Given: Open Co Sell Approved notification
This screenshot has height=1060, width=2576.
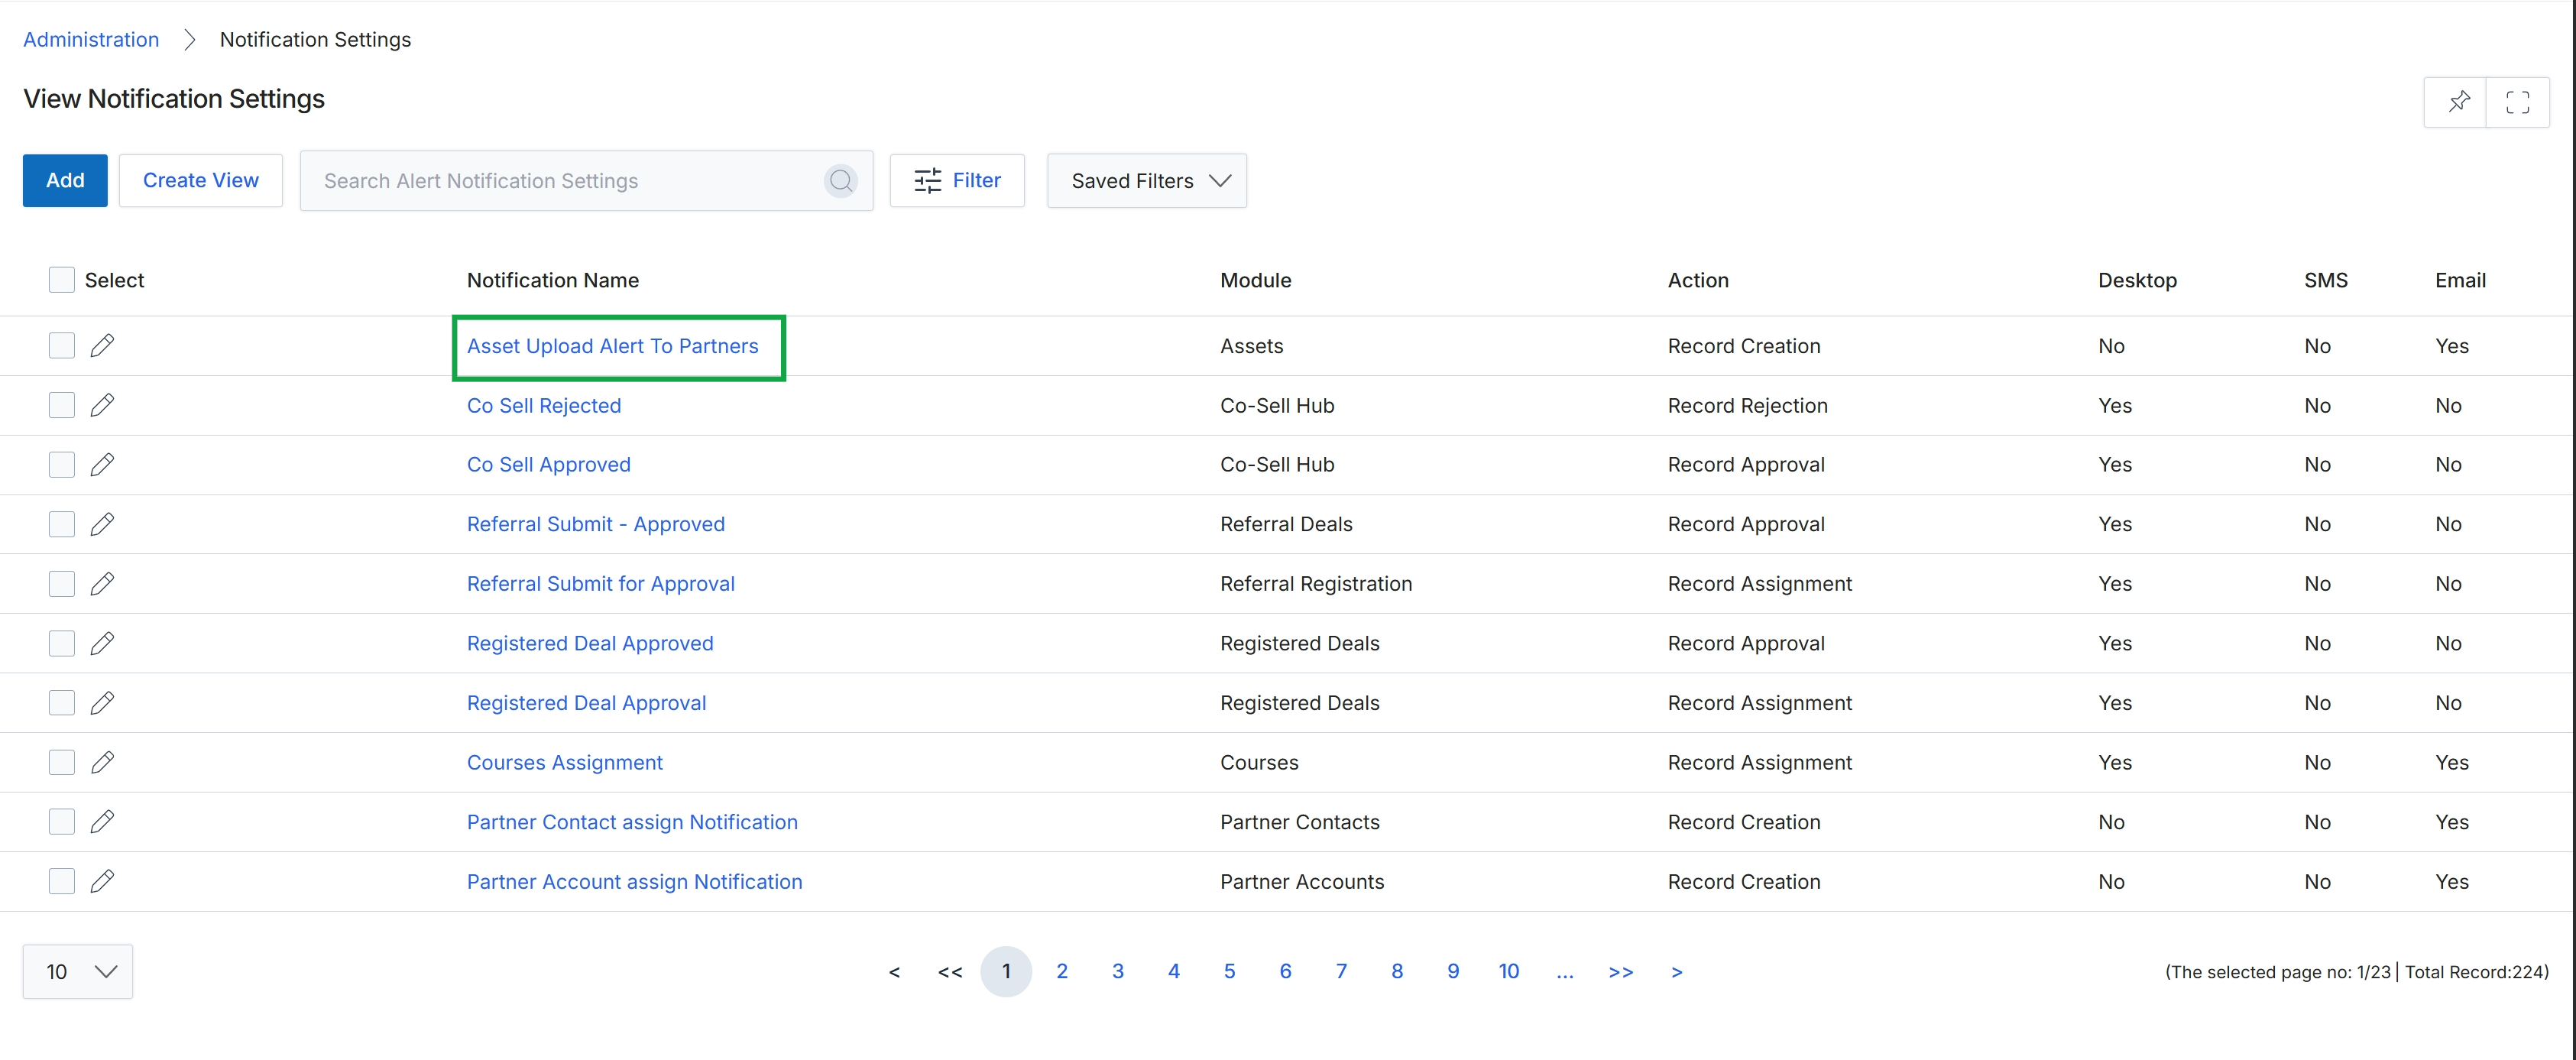Looking at the screenshot, I should pyautogui.click(x=549, y=464).
